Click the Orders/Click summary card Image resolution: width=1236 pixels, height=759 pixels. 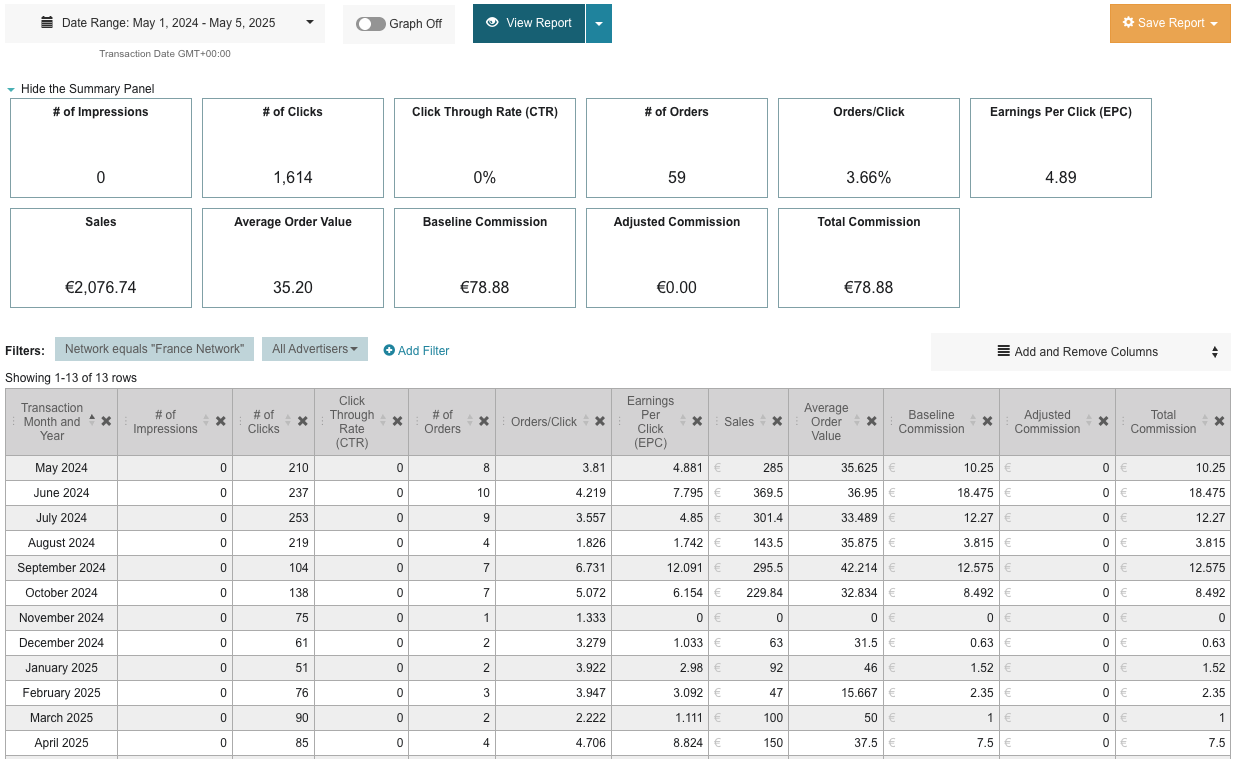(869, 148)
